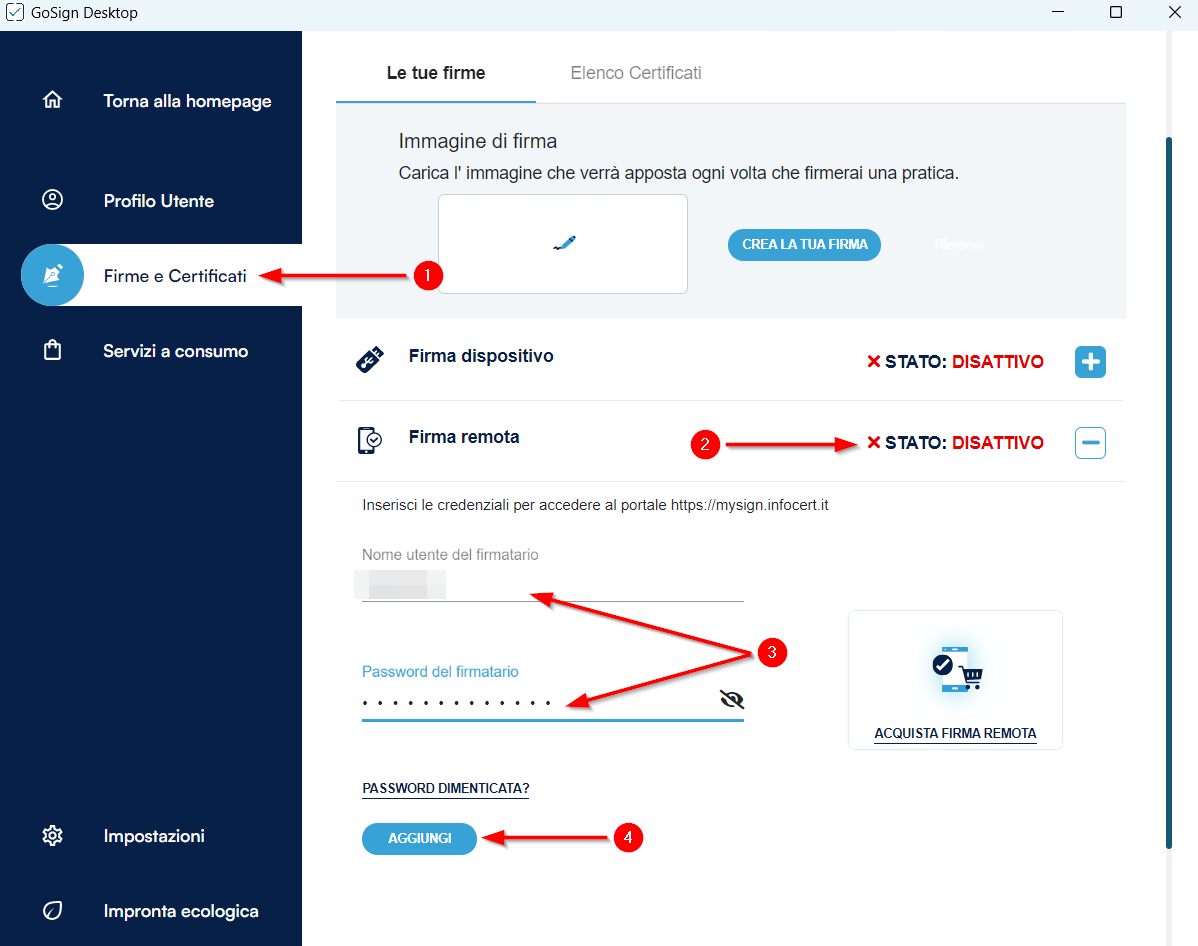
Task: Collapse Firma remota with minus button
Action: click(x=1090, y=442)
